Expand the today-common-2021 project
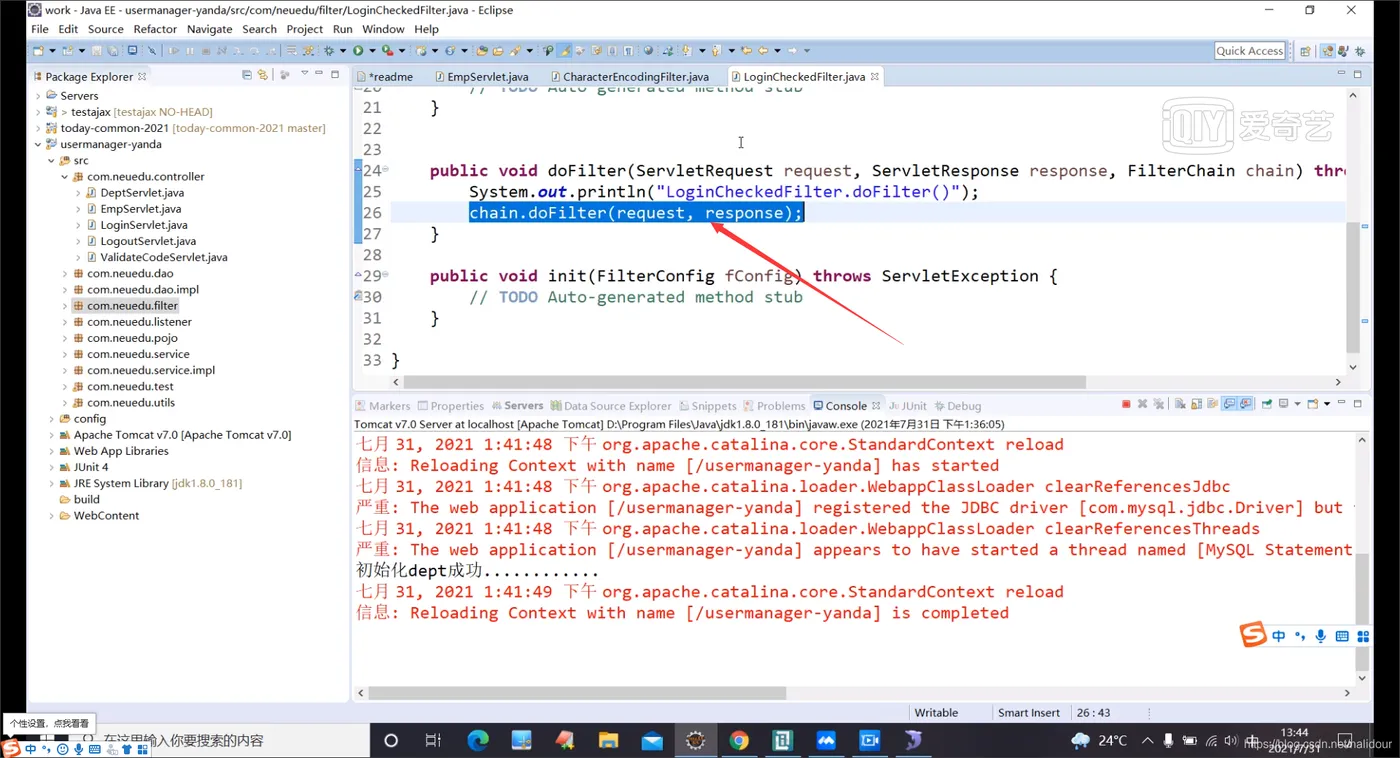 (38, 128)
